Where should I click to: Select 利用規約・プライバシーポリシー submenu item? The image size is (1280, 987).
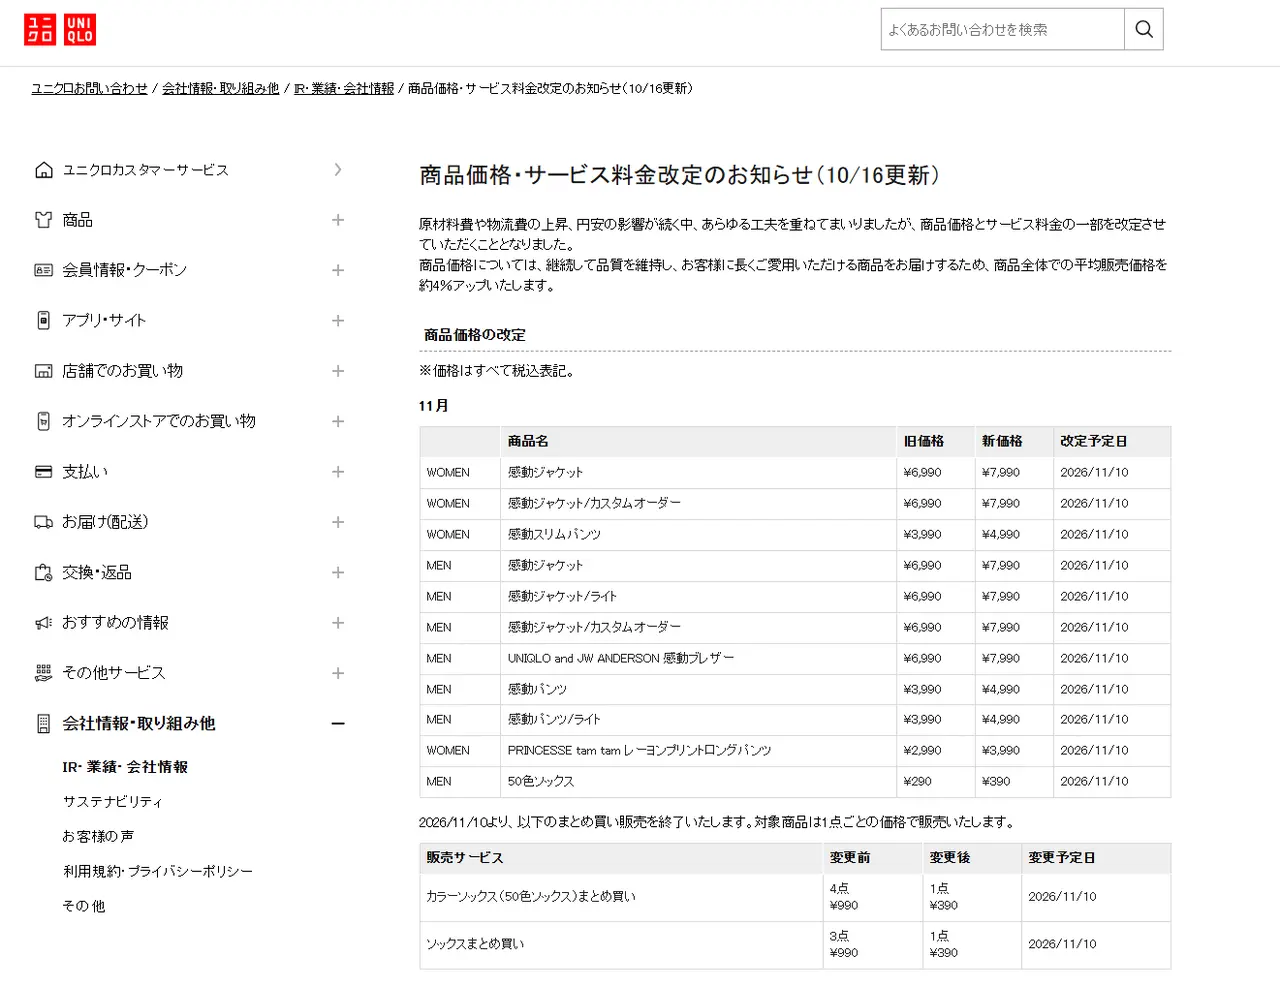coord(158,871)
